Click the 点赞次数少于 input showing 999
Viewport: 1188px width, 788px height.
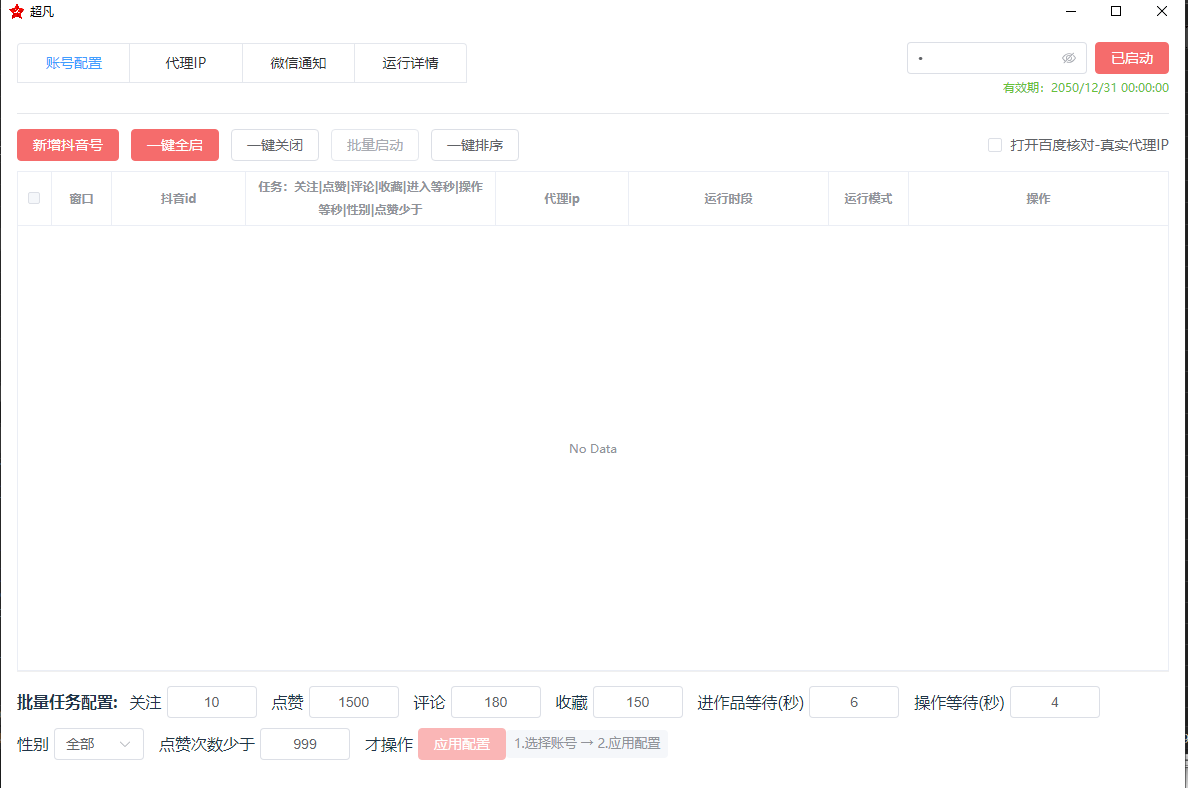coord(304,744)
